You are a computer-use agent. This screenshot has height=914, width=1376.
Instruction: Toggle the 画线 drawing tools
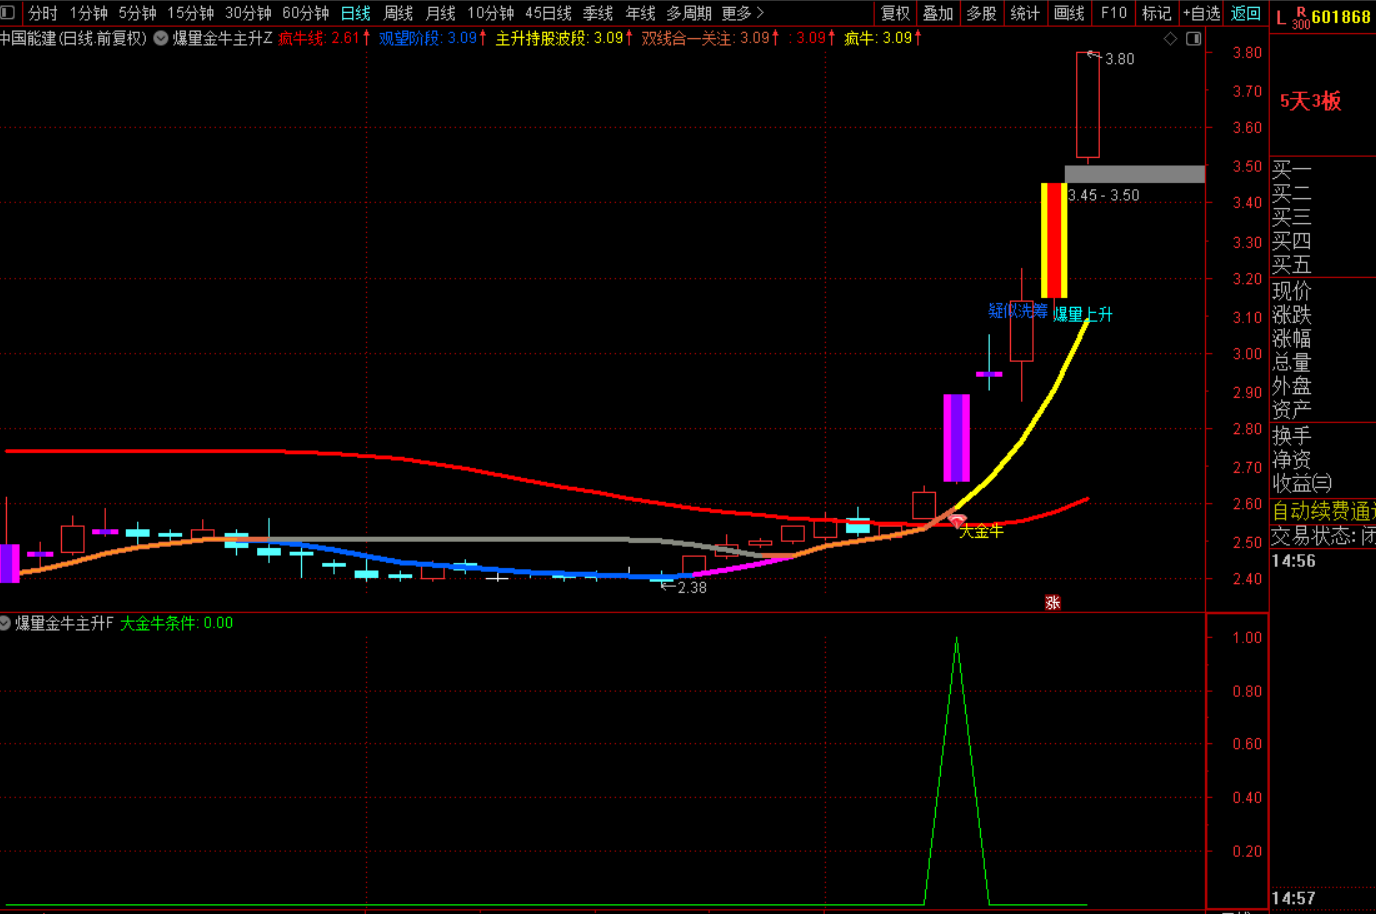pyautogui.click(x=1069, y=13)
